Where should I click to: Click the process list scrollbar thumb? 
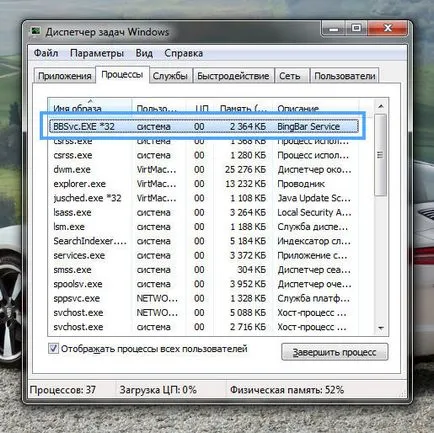381,155
